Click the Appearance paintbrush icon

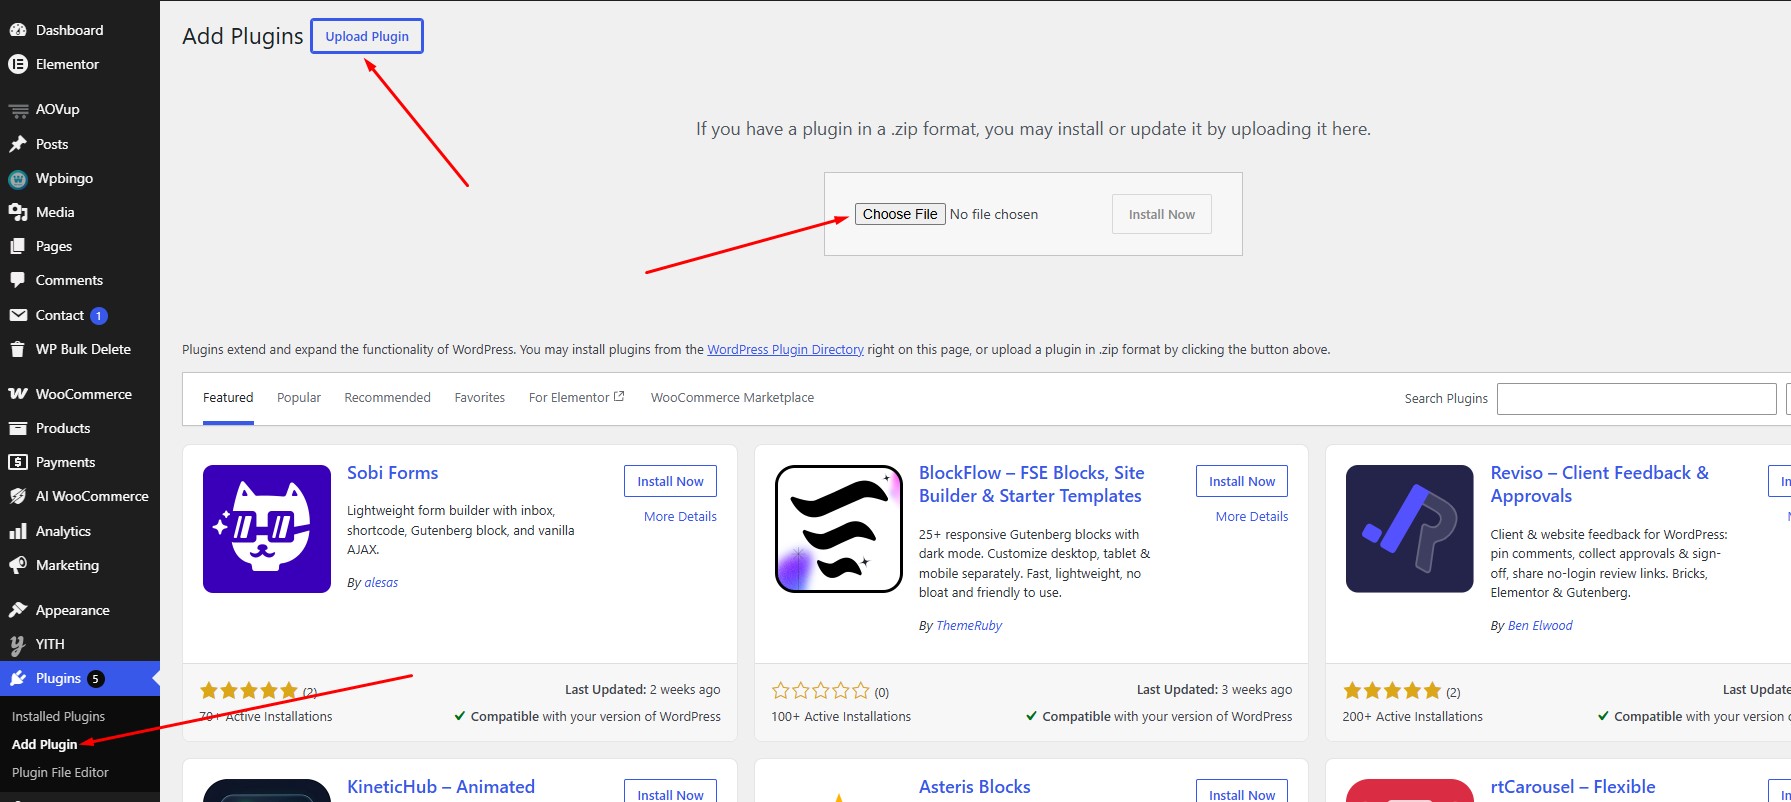click(18, 610)
